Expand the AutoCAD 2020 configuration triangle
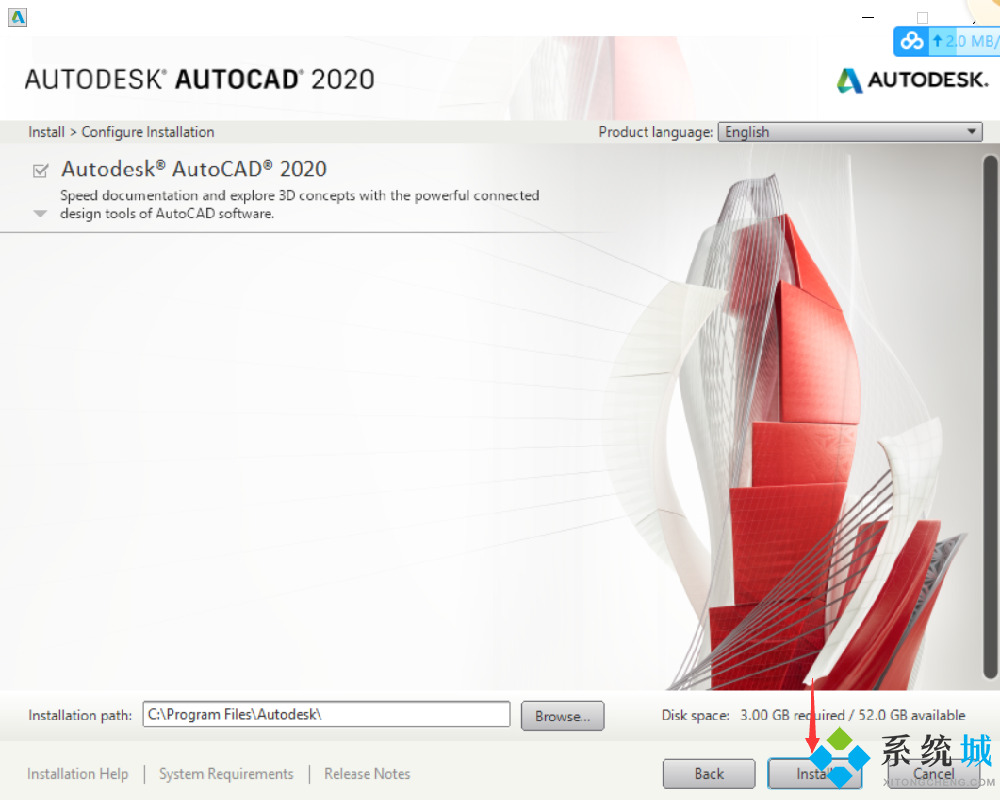The width and height of the screenshot is (1000, 800). pyautogui.click(x=40, y=213)
